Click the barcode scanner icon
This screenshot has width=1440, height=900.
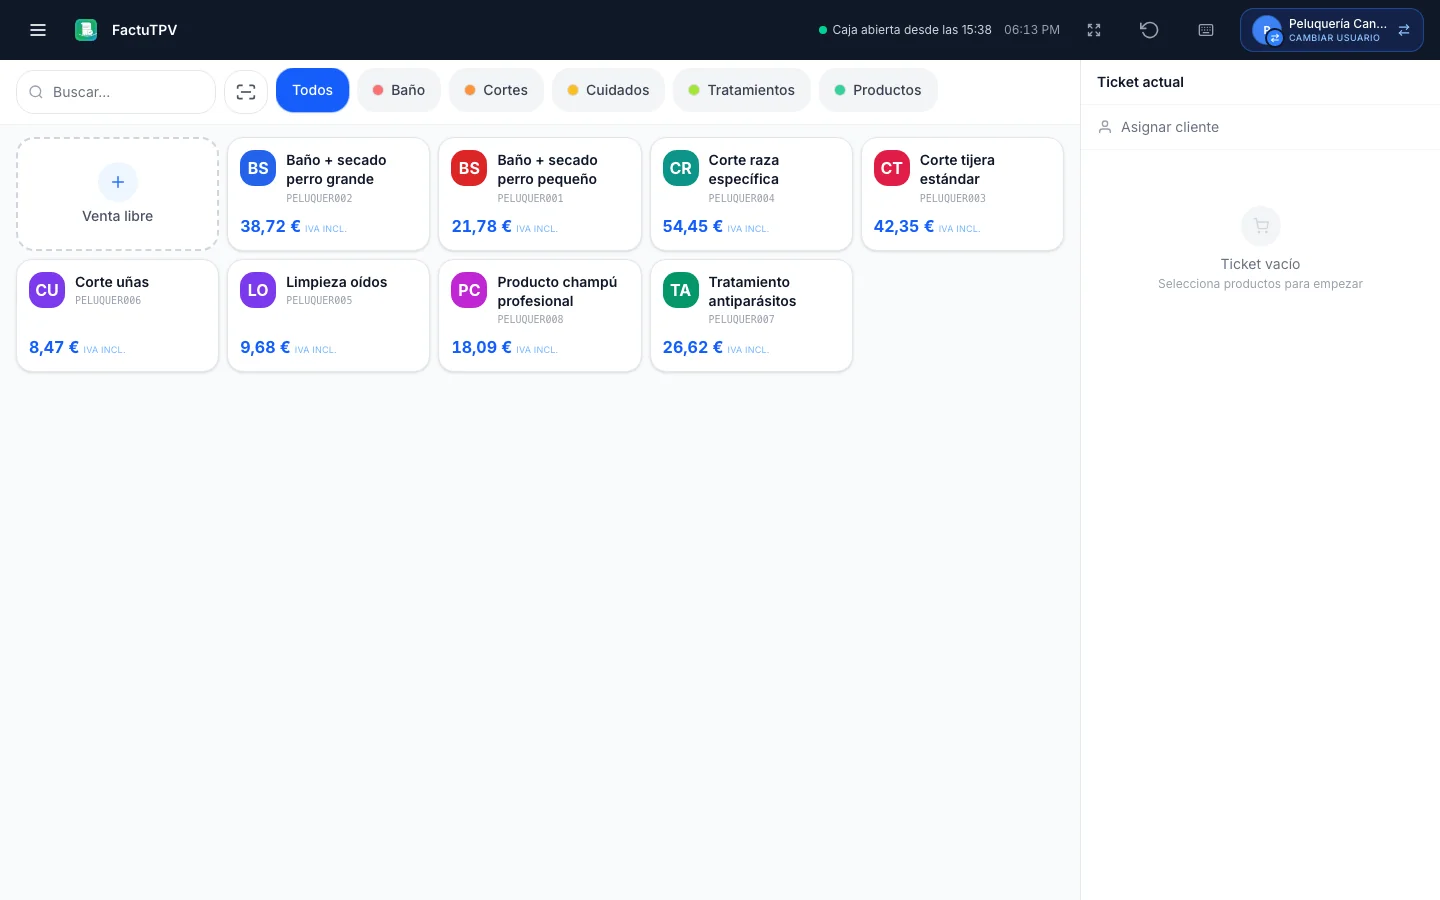[x=246, y=92]
